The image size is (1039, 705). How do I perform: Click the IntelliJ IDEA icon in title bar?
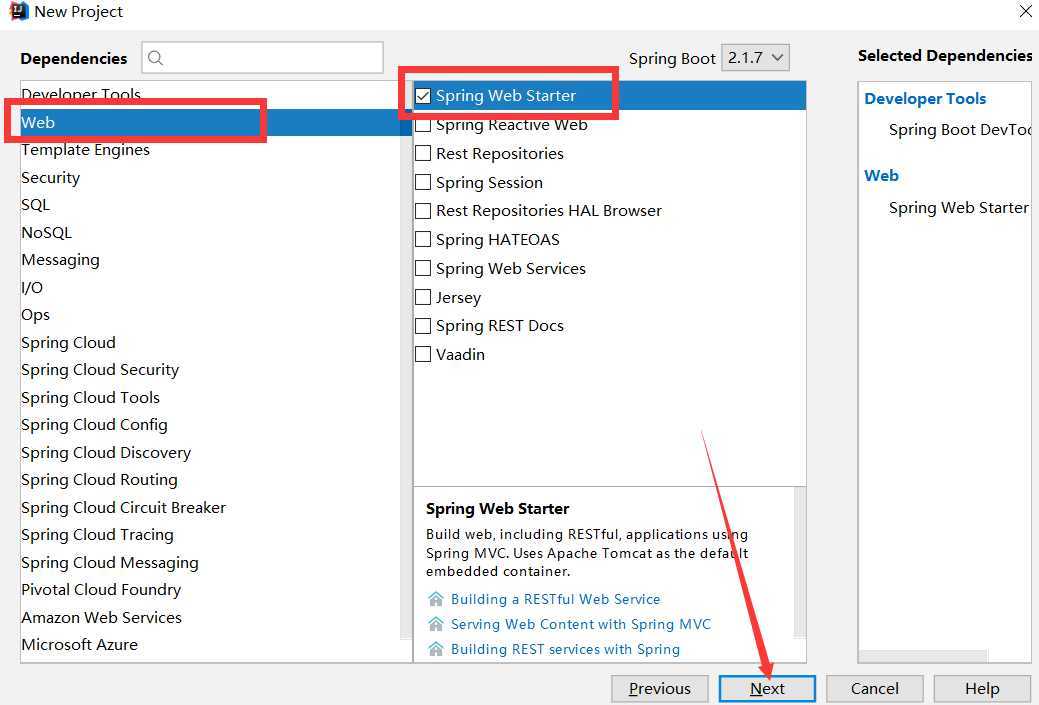pyautogui.click(x=19, y=11)
